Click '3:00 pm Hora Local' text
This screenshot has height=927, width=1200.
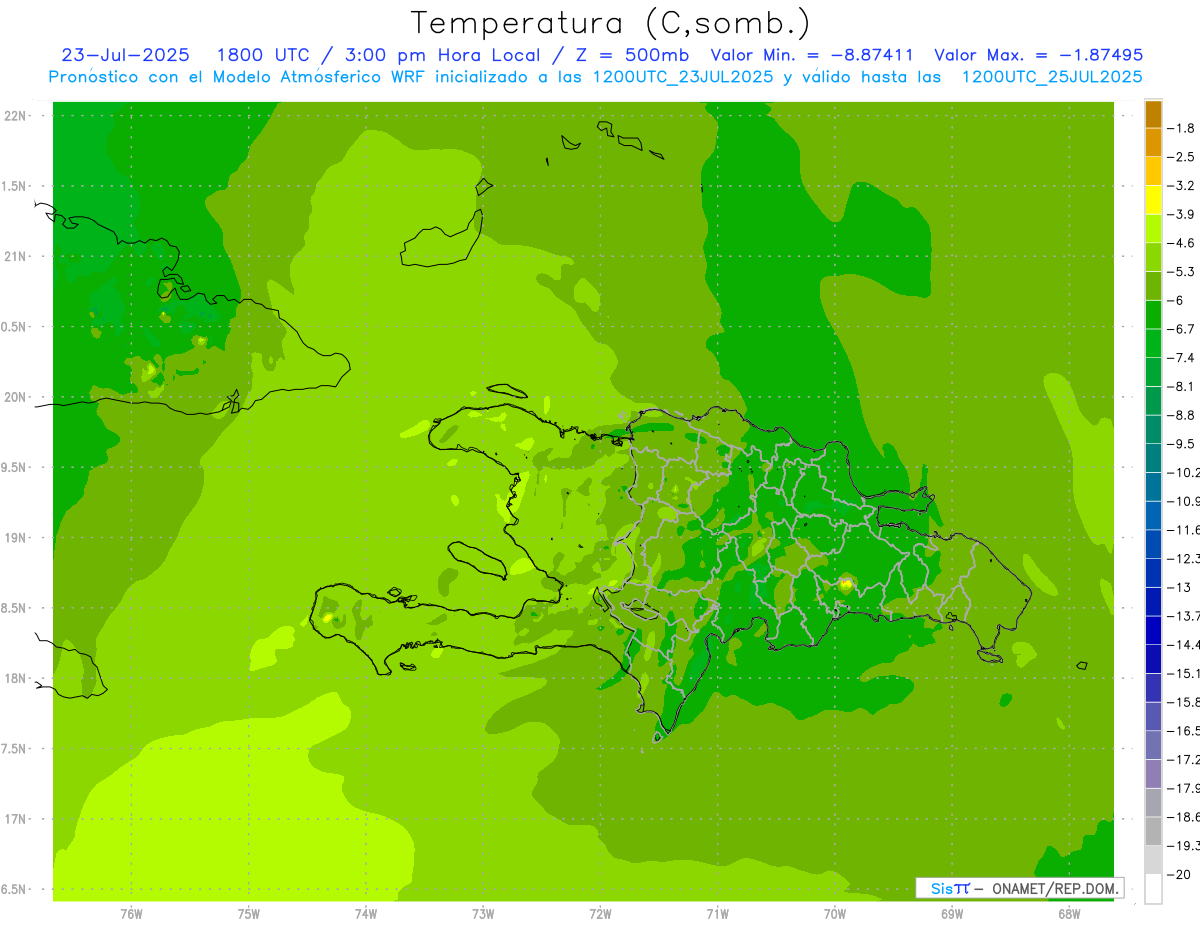[452, 55]
